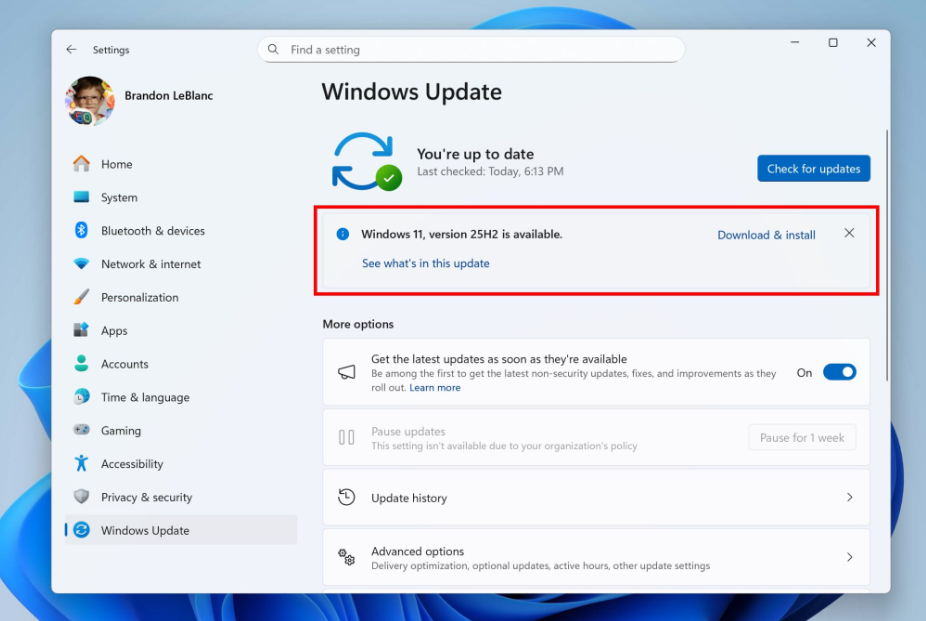926x621 pixels.
Task: Click the Personalization paintbrush icon
Action: click(x=82, y=297)
